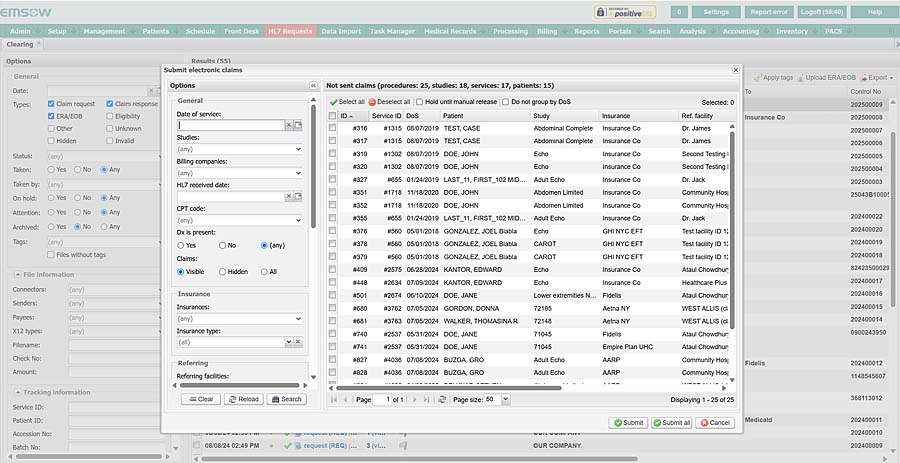
Task: Select the Hidden claims radio button
Action: tap(224, 271)
